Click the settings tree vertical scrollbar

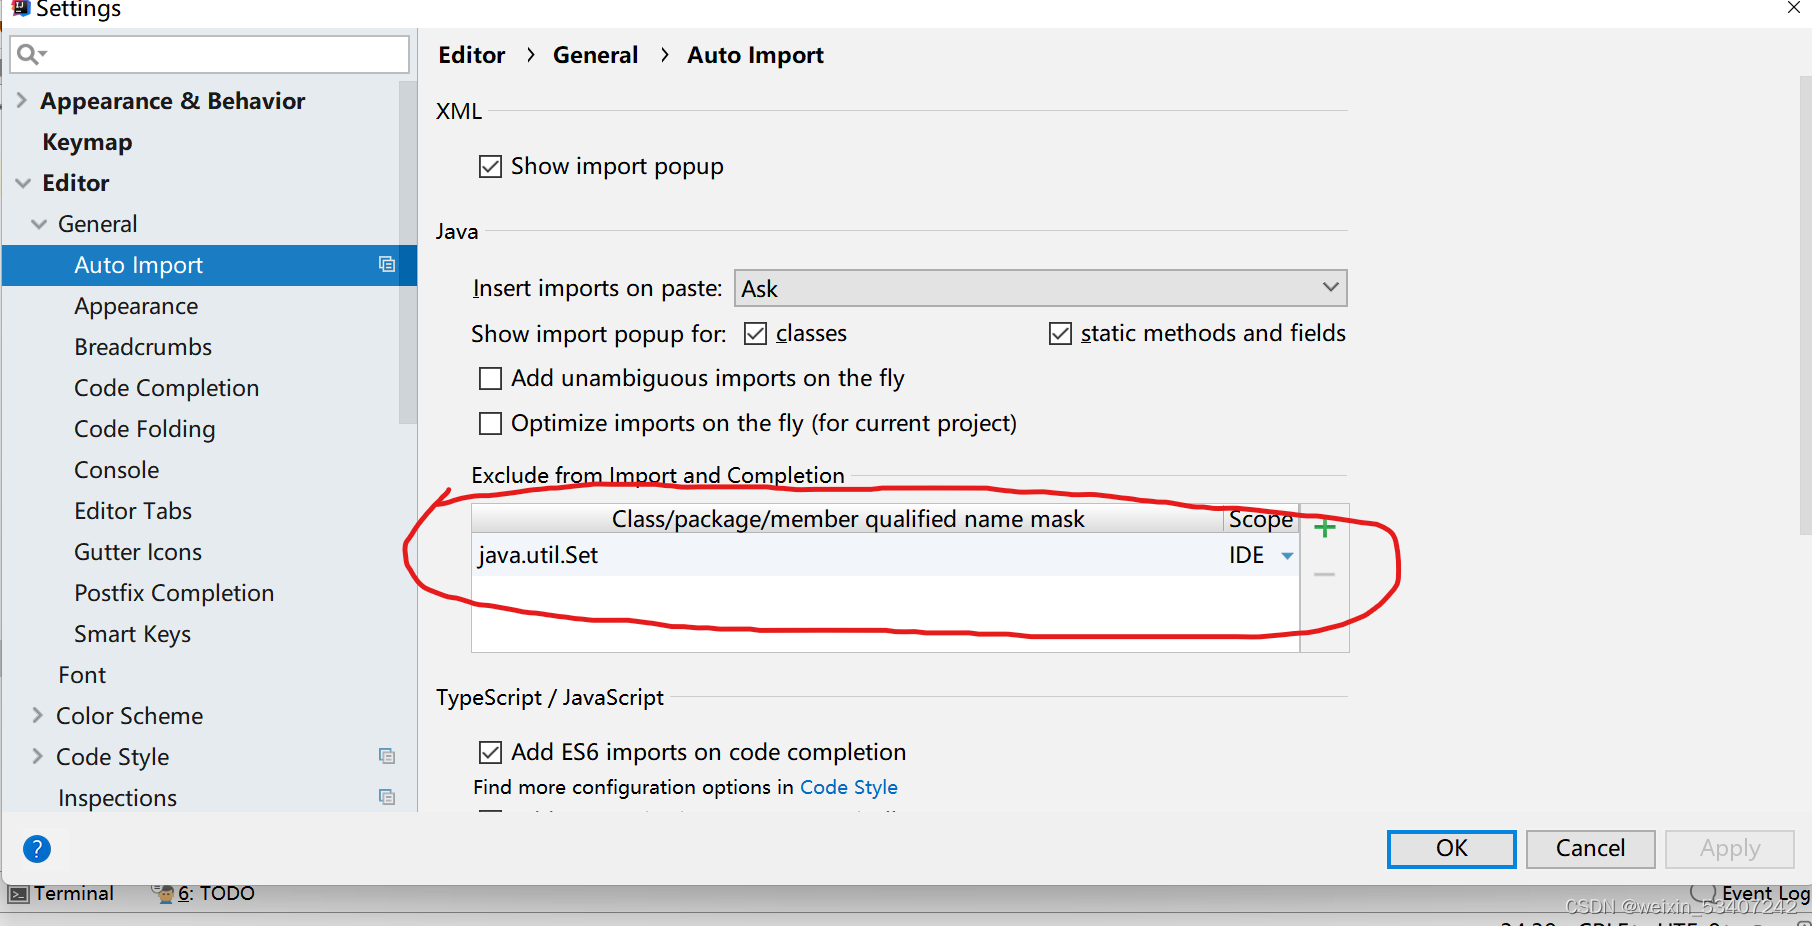[x=407, y=250]
